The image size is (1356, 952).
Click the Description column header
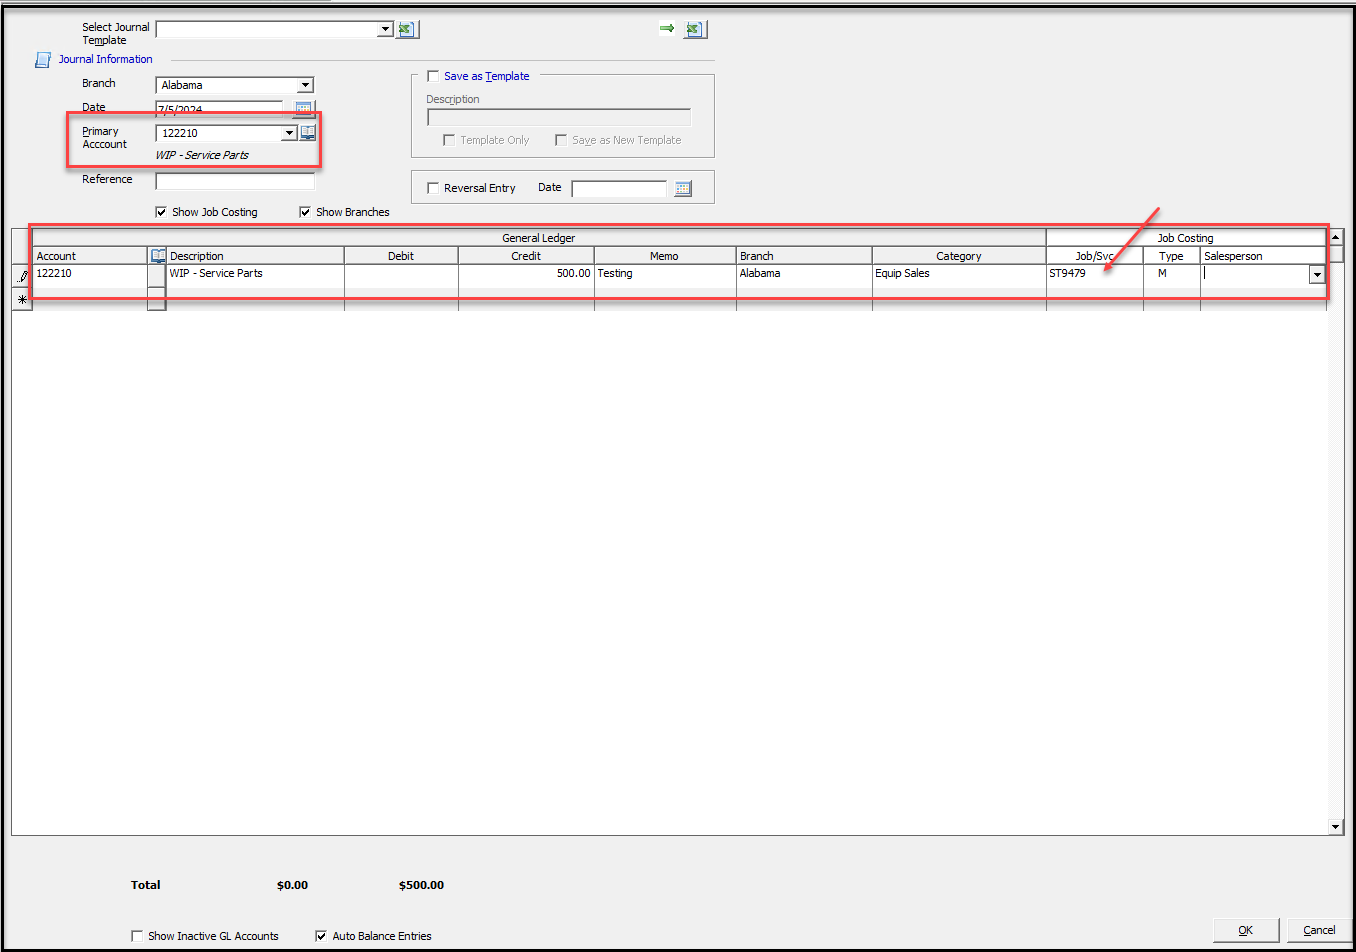pos(255,256)
